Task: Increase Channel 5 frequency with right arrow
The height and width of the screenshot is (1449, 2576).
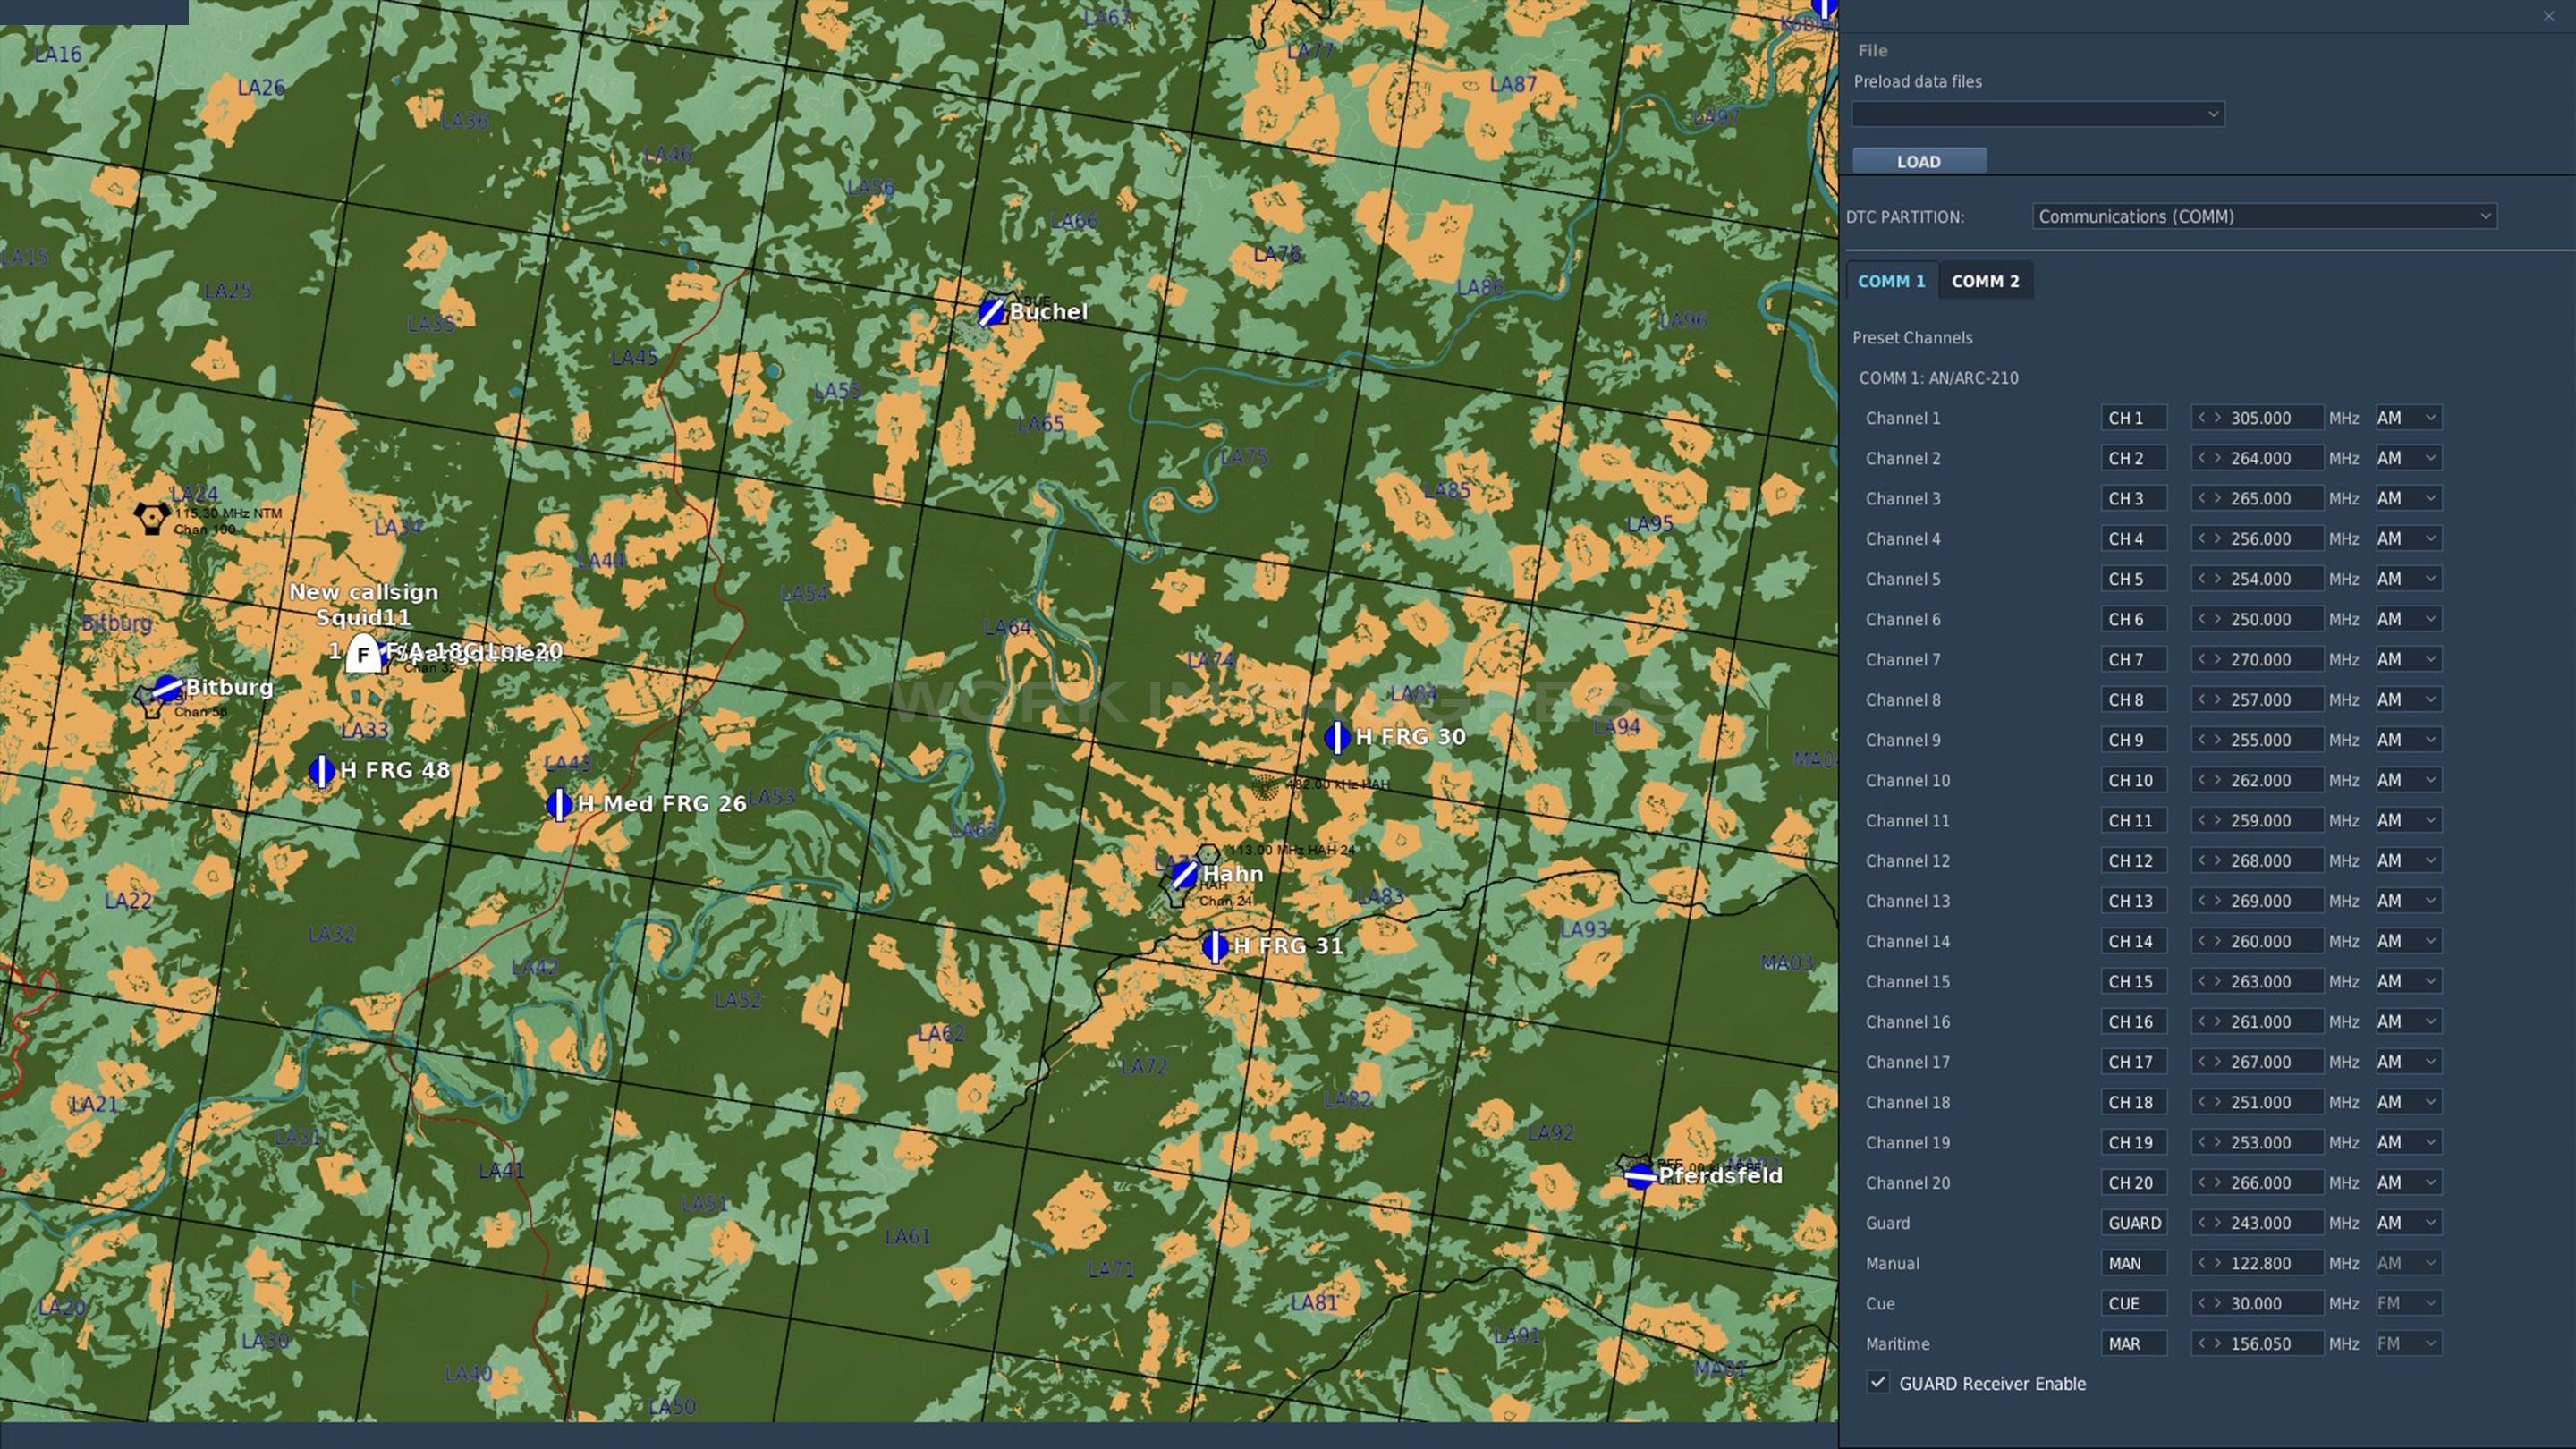Action: click(2217, 578)
